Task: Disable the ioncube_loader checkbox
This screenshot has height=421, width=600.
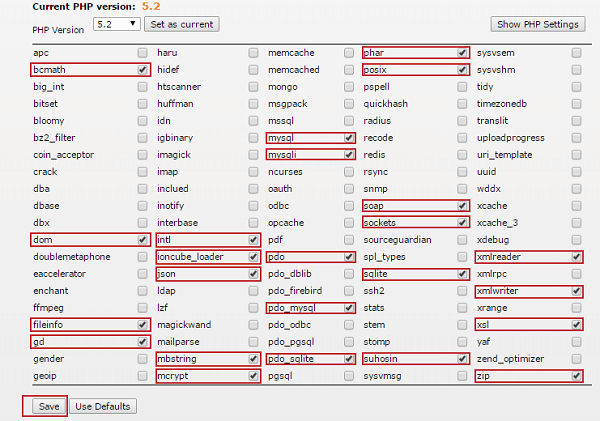Action: pyautogui.click(x=253, y=257)
